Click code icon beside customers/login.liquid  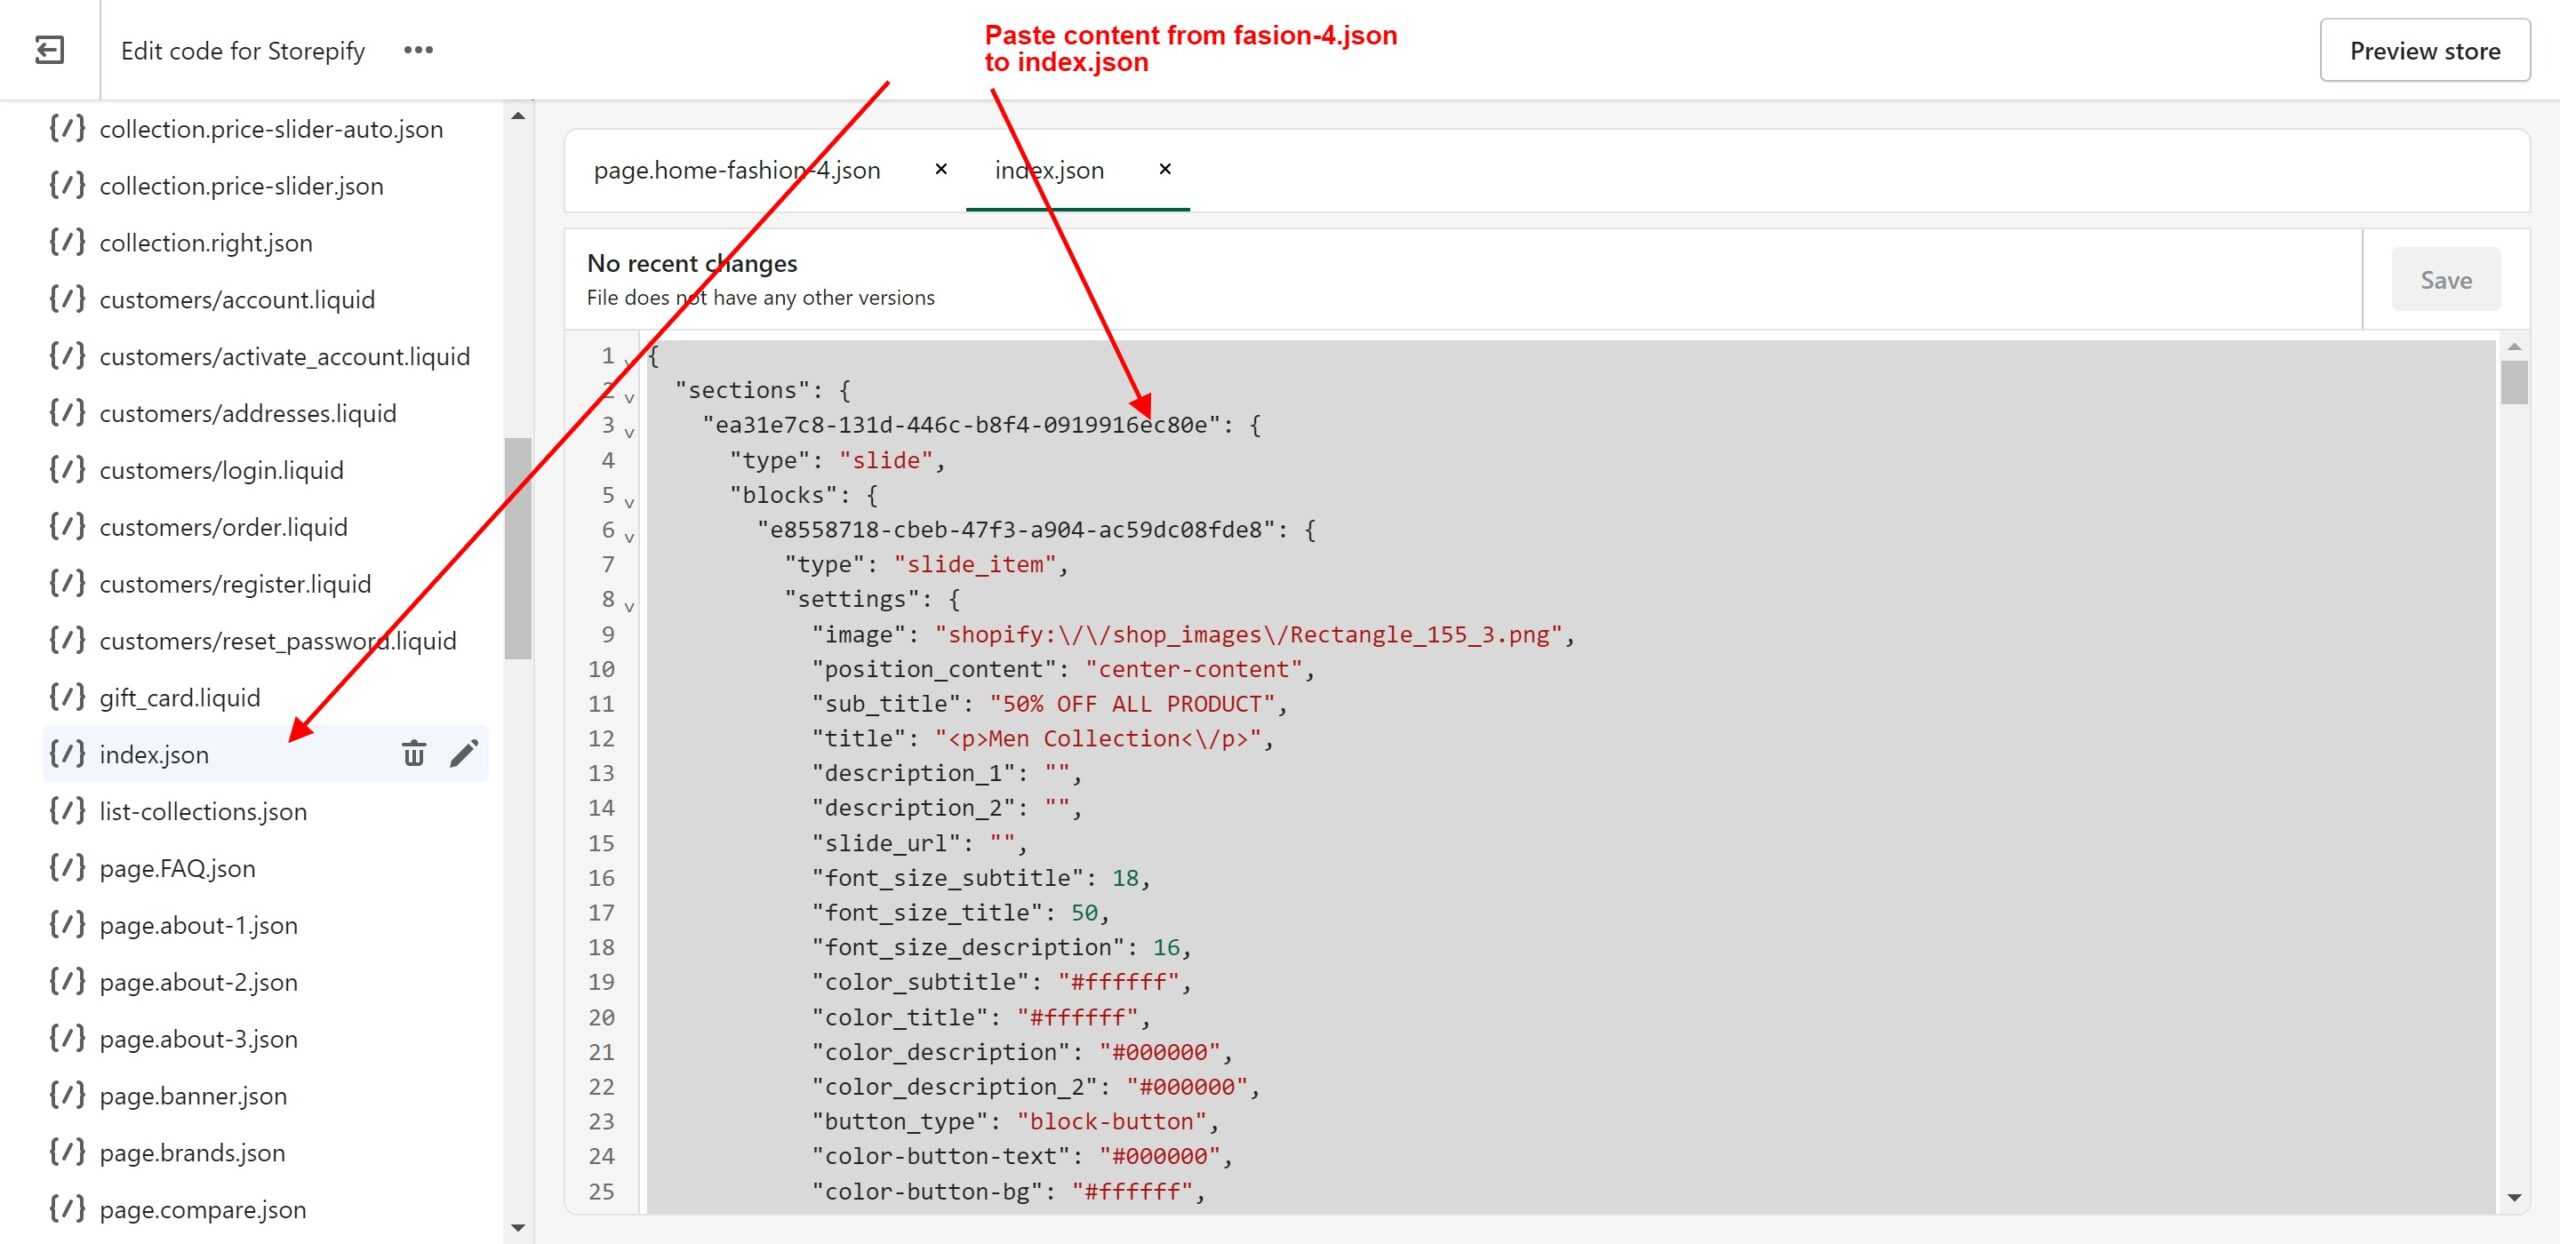pos(67,470)
